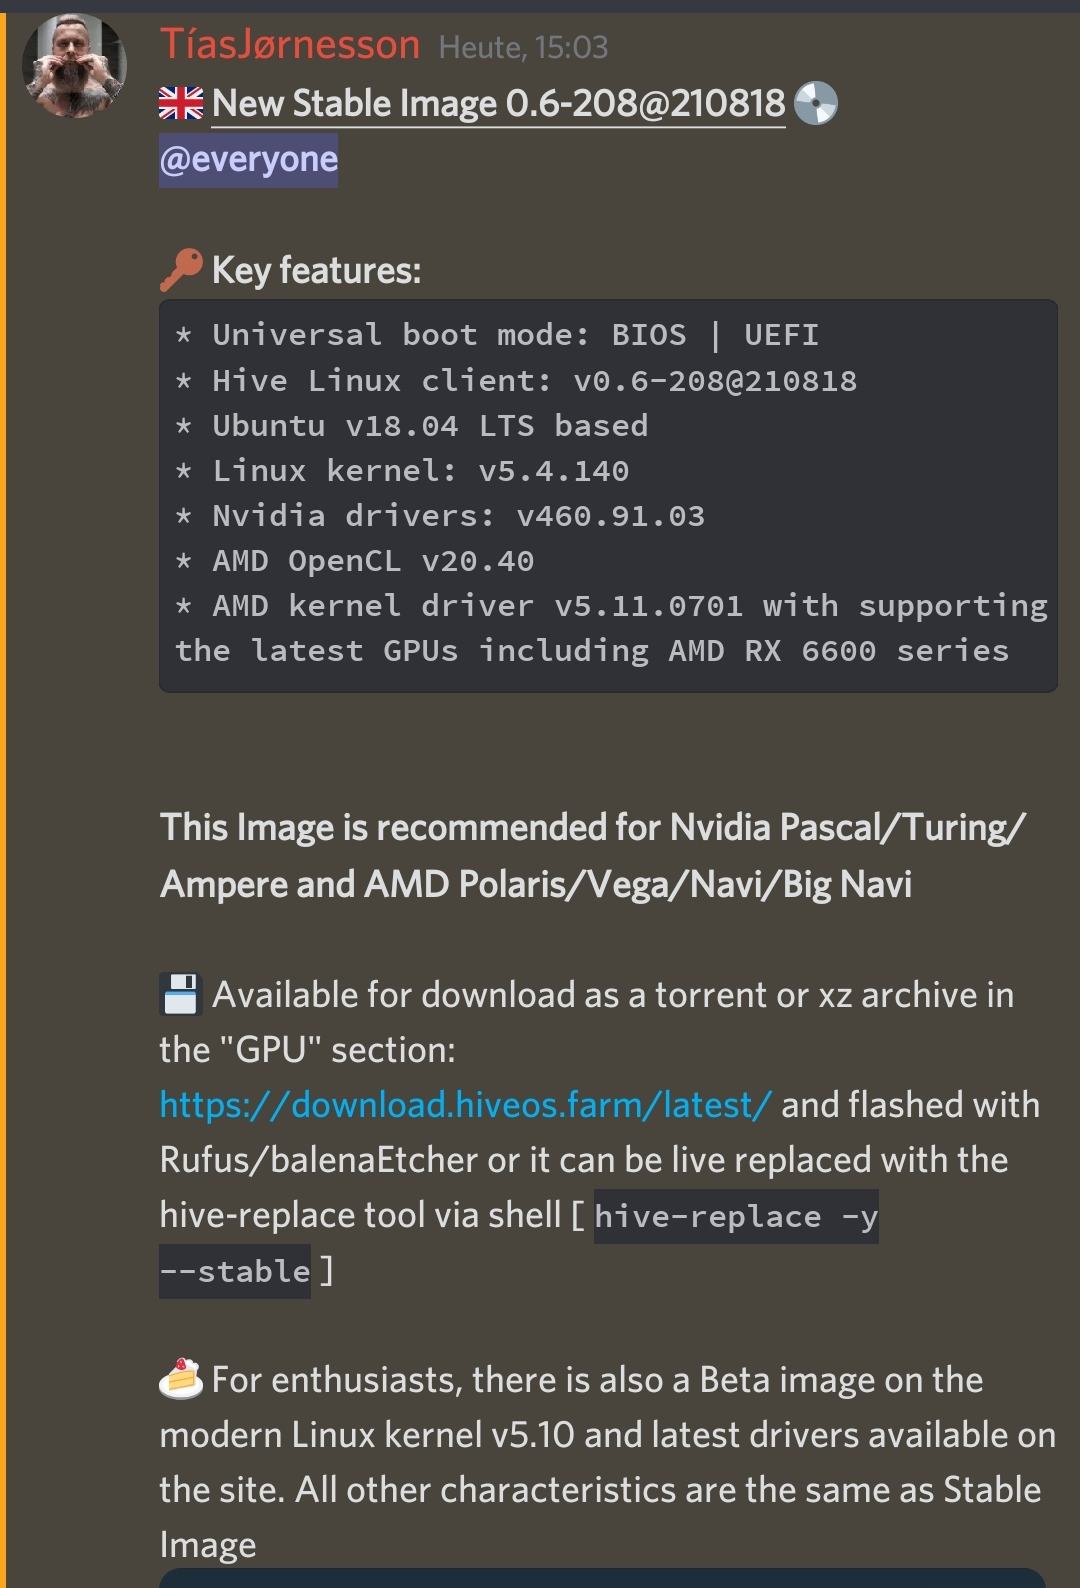This screenshot has height=1588, width=1080.
Task: Click the UK flag emoji
Action: tap(181, 103)
